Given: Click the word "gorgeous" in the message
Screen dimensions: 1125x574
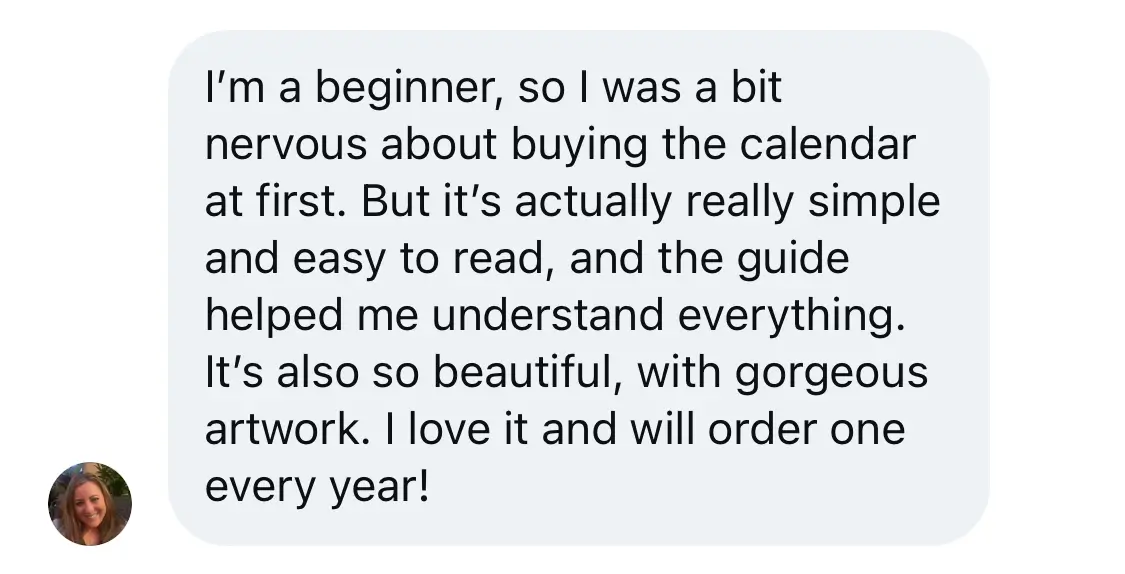Looking at the screenshot, I should [x=831, y=374].
